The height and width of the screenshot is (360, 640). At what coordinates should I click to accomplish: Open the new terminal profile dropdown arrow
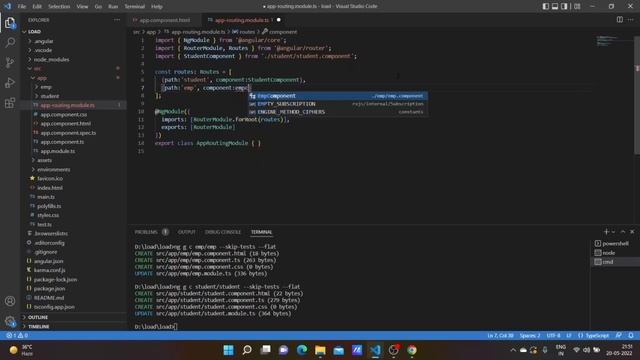click(613, 232)
